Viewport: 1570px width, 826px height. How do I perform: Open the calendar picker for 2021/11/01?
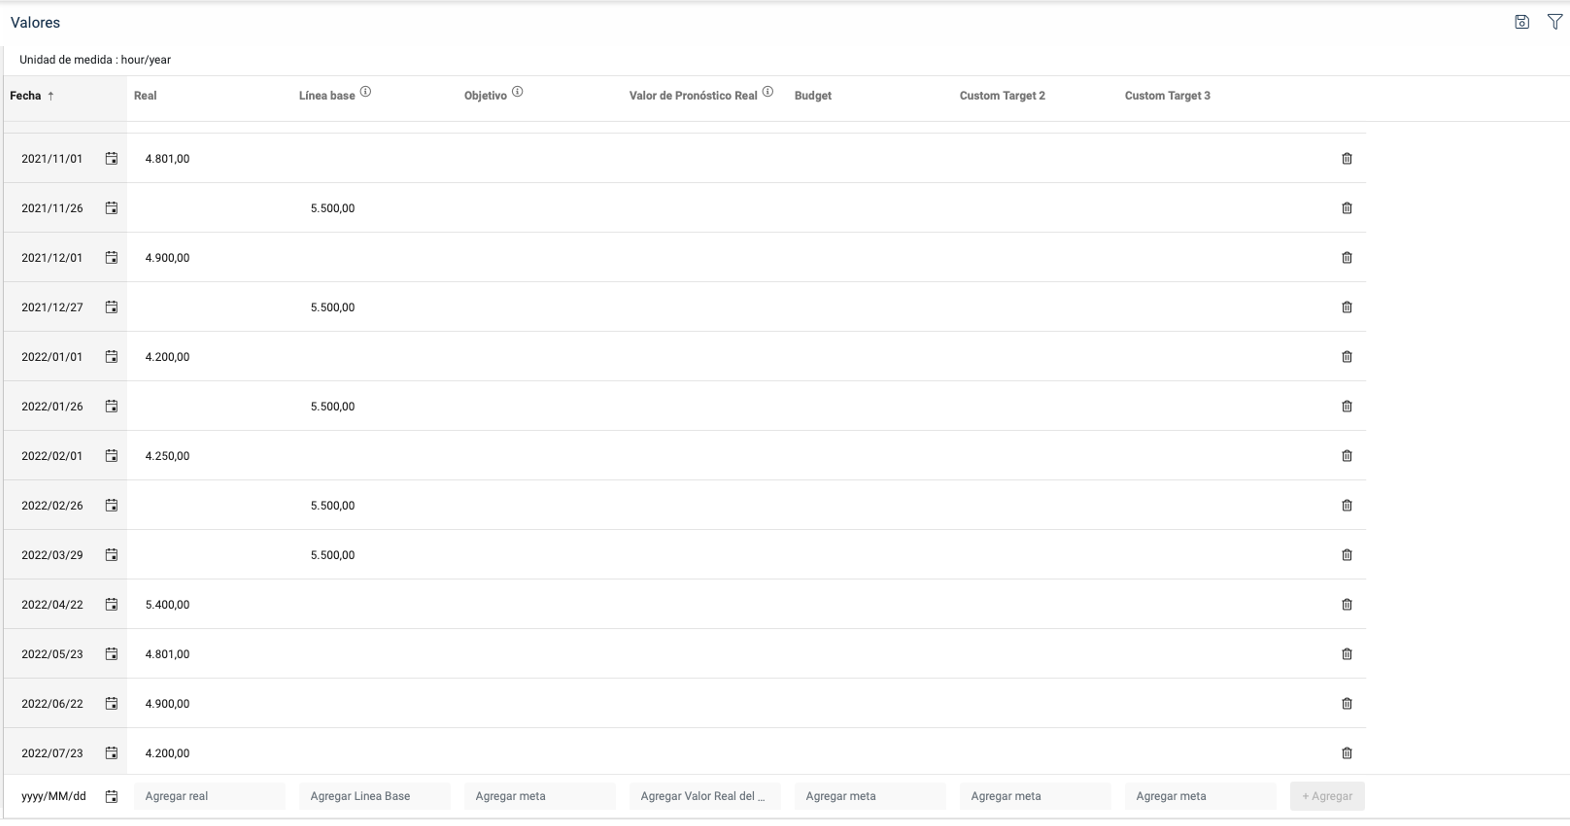pyautogui.click(x=112, y=159)
